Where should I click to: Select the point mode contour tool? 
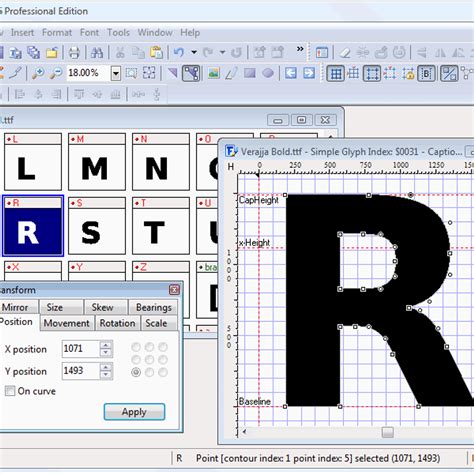pos(191,73)
